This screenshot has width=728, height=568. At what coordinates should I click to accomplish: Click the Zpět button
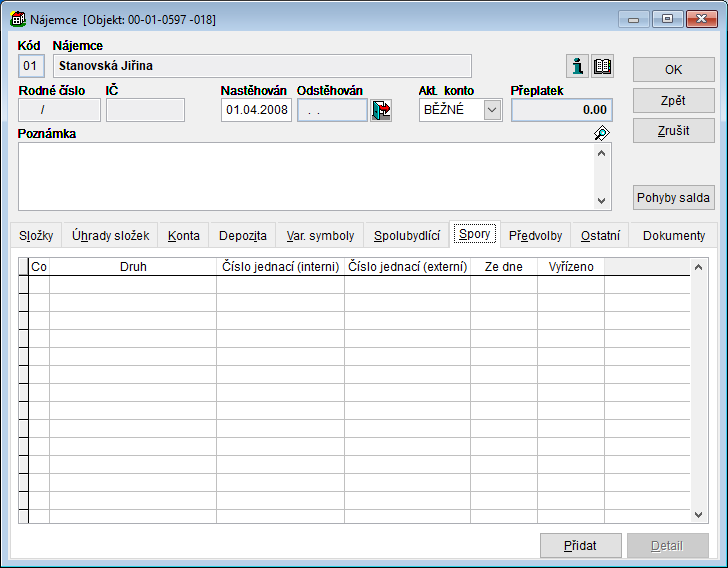[x=673, y=100]
